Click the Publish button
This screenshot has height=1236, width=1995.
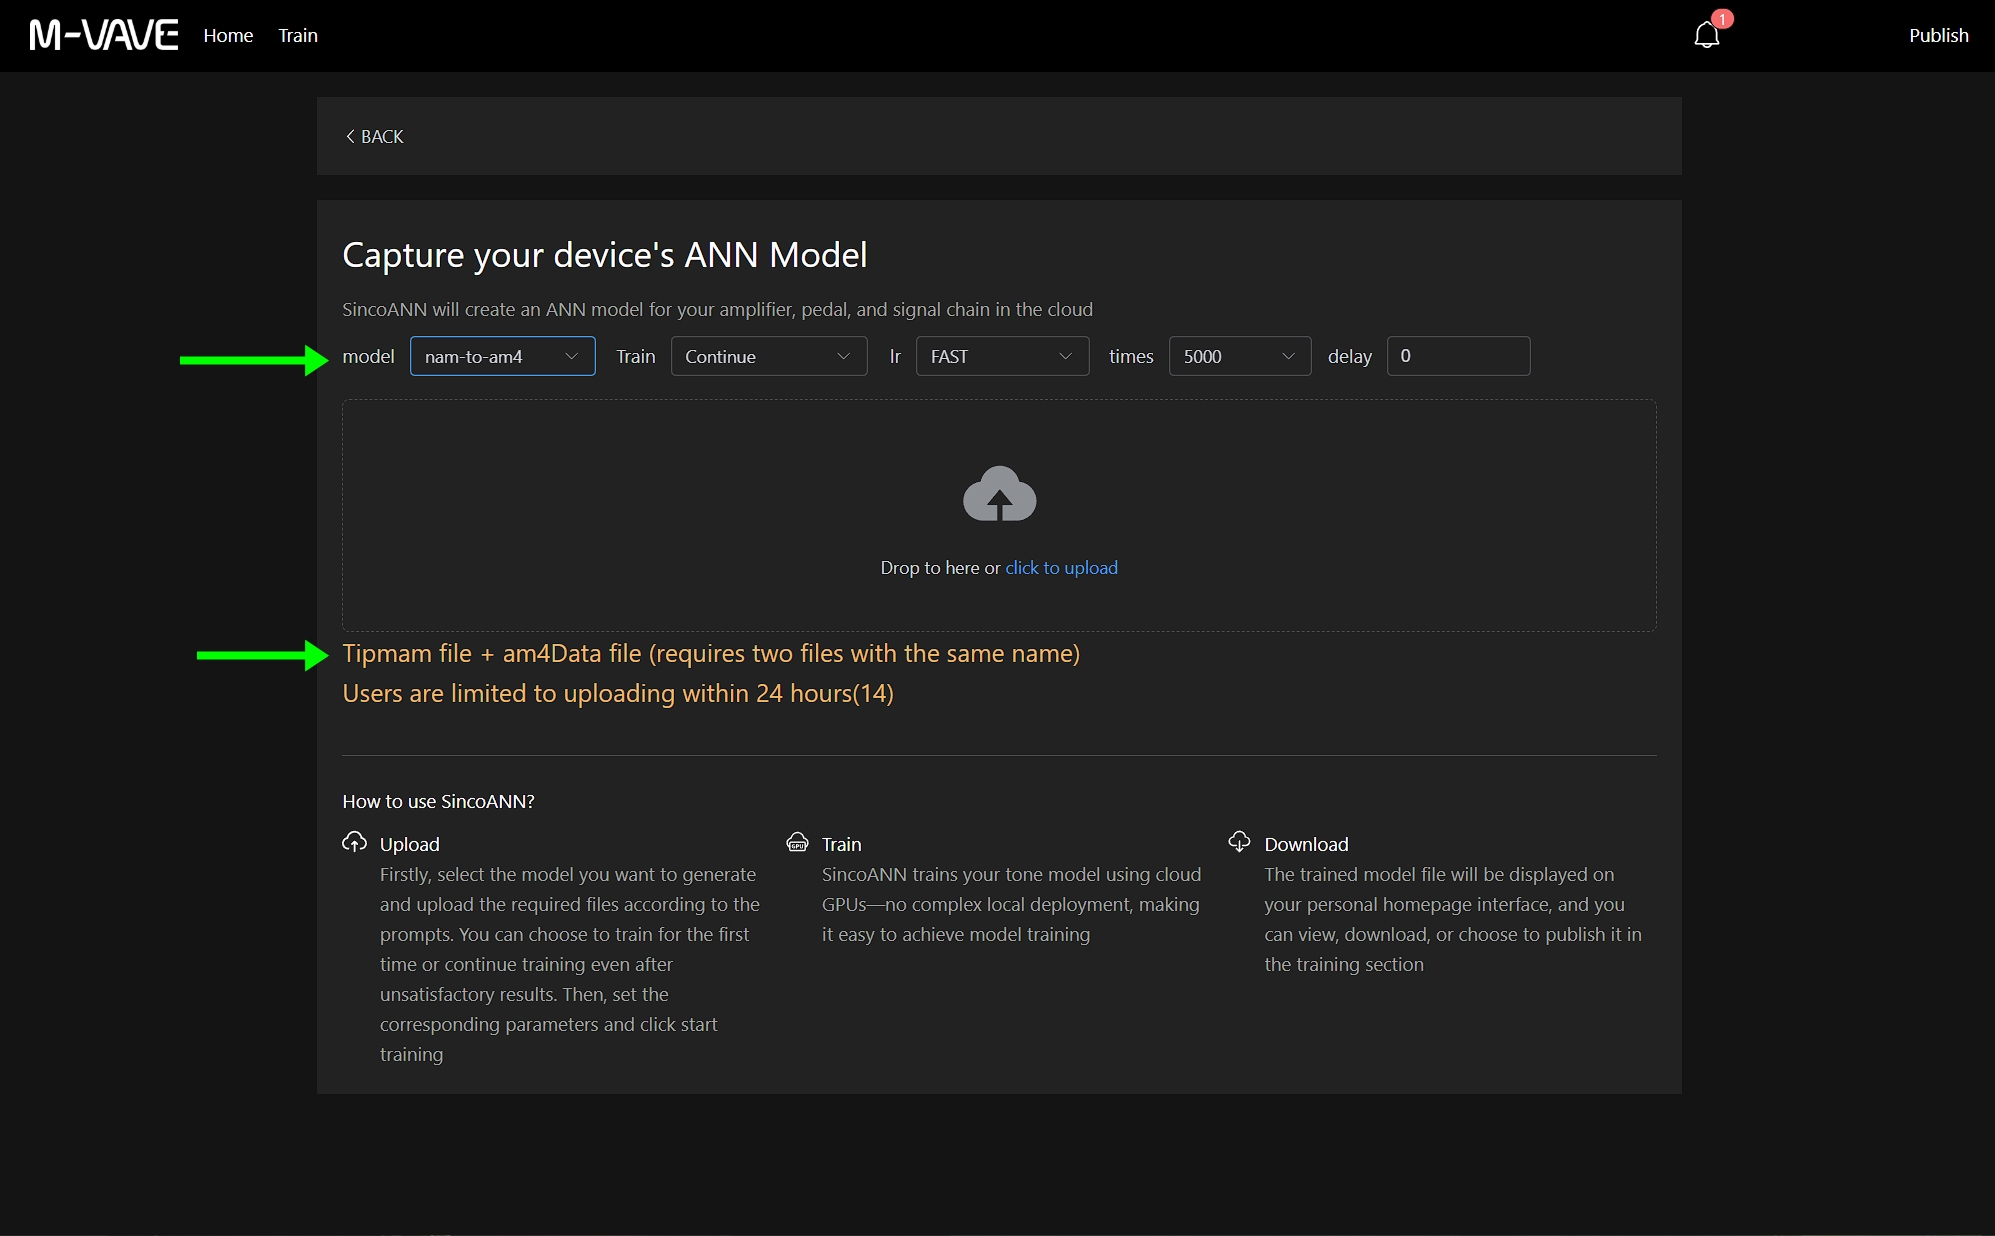tap(1938, 36)
